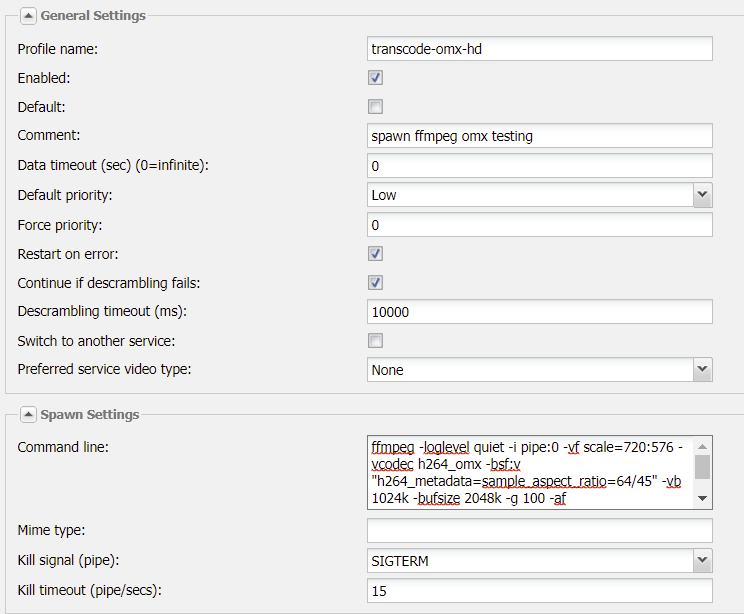
Task: Click the empty Mime type field
Action: (539, 531)
